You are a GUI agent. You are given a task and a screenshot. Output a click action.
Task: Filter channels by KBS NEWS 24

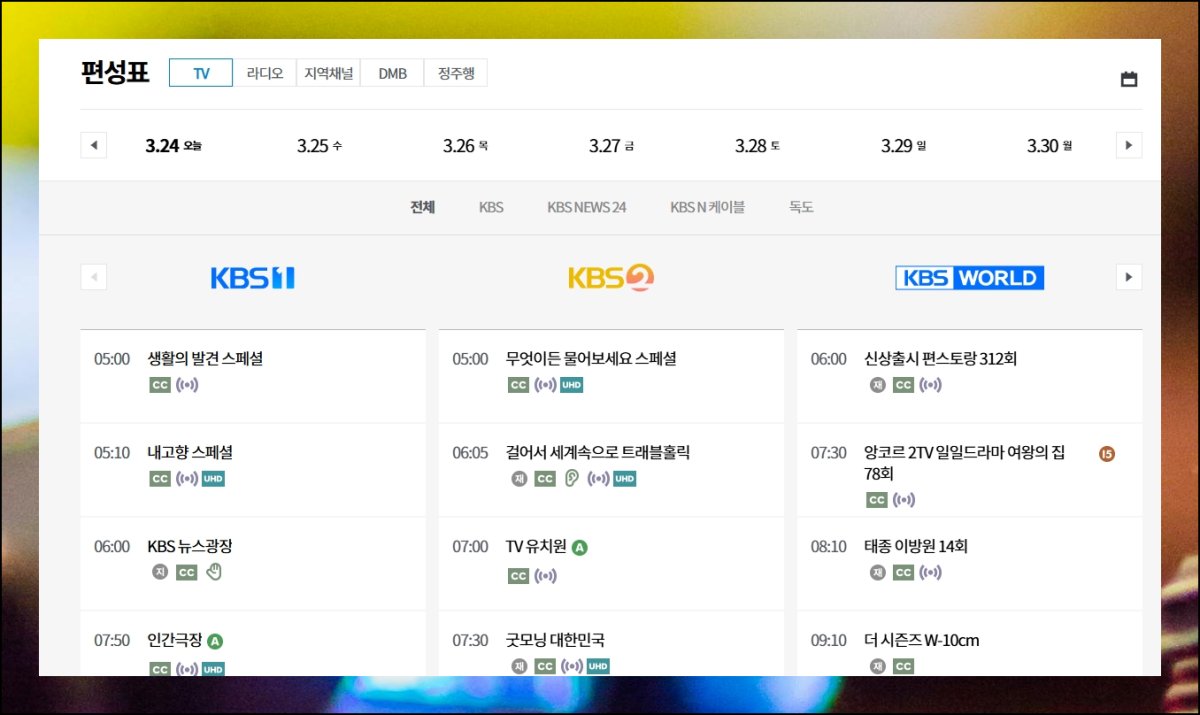587,208
